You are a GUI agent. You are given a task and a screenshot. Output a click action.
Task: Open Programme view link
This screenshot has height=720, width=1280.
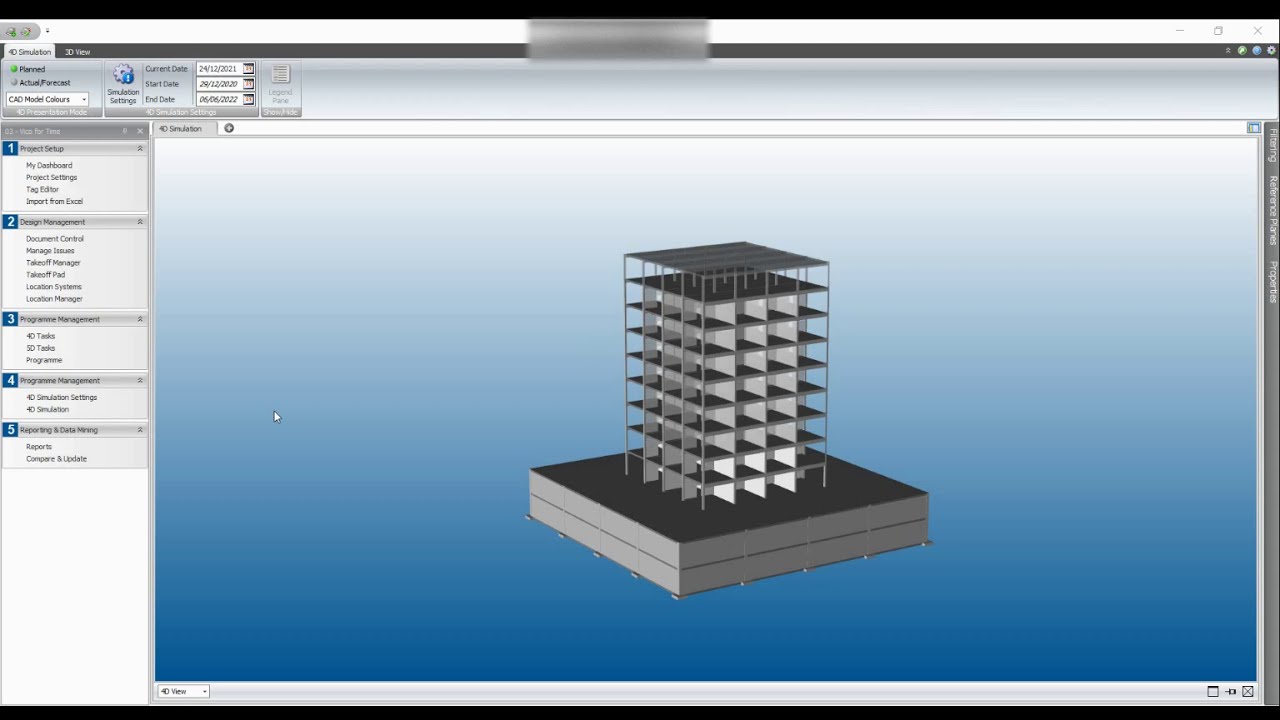[44, 360]
